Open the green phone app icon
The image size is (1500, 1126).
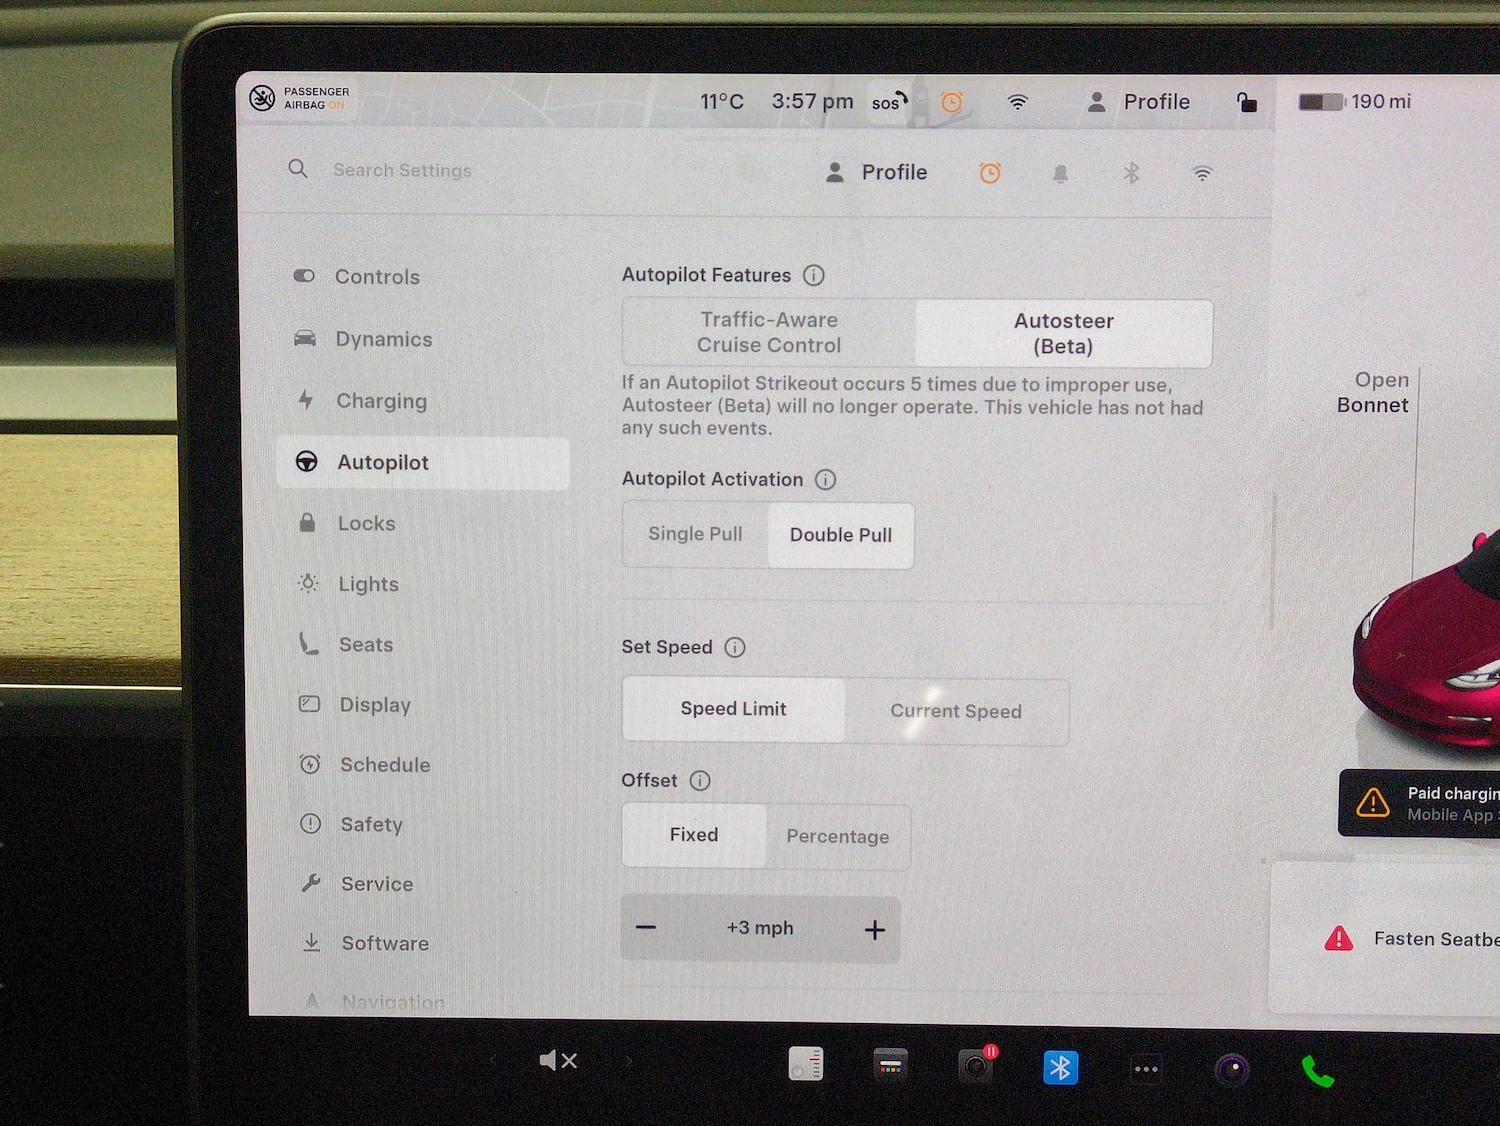(1317, 1071)
